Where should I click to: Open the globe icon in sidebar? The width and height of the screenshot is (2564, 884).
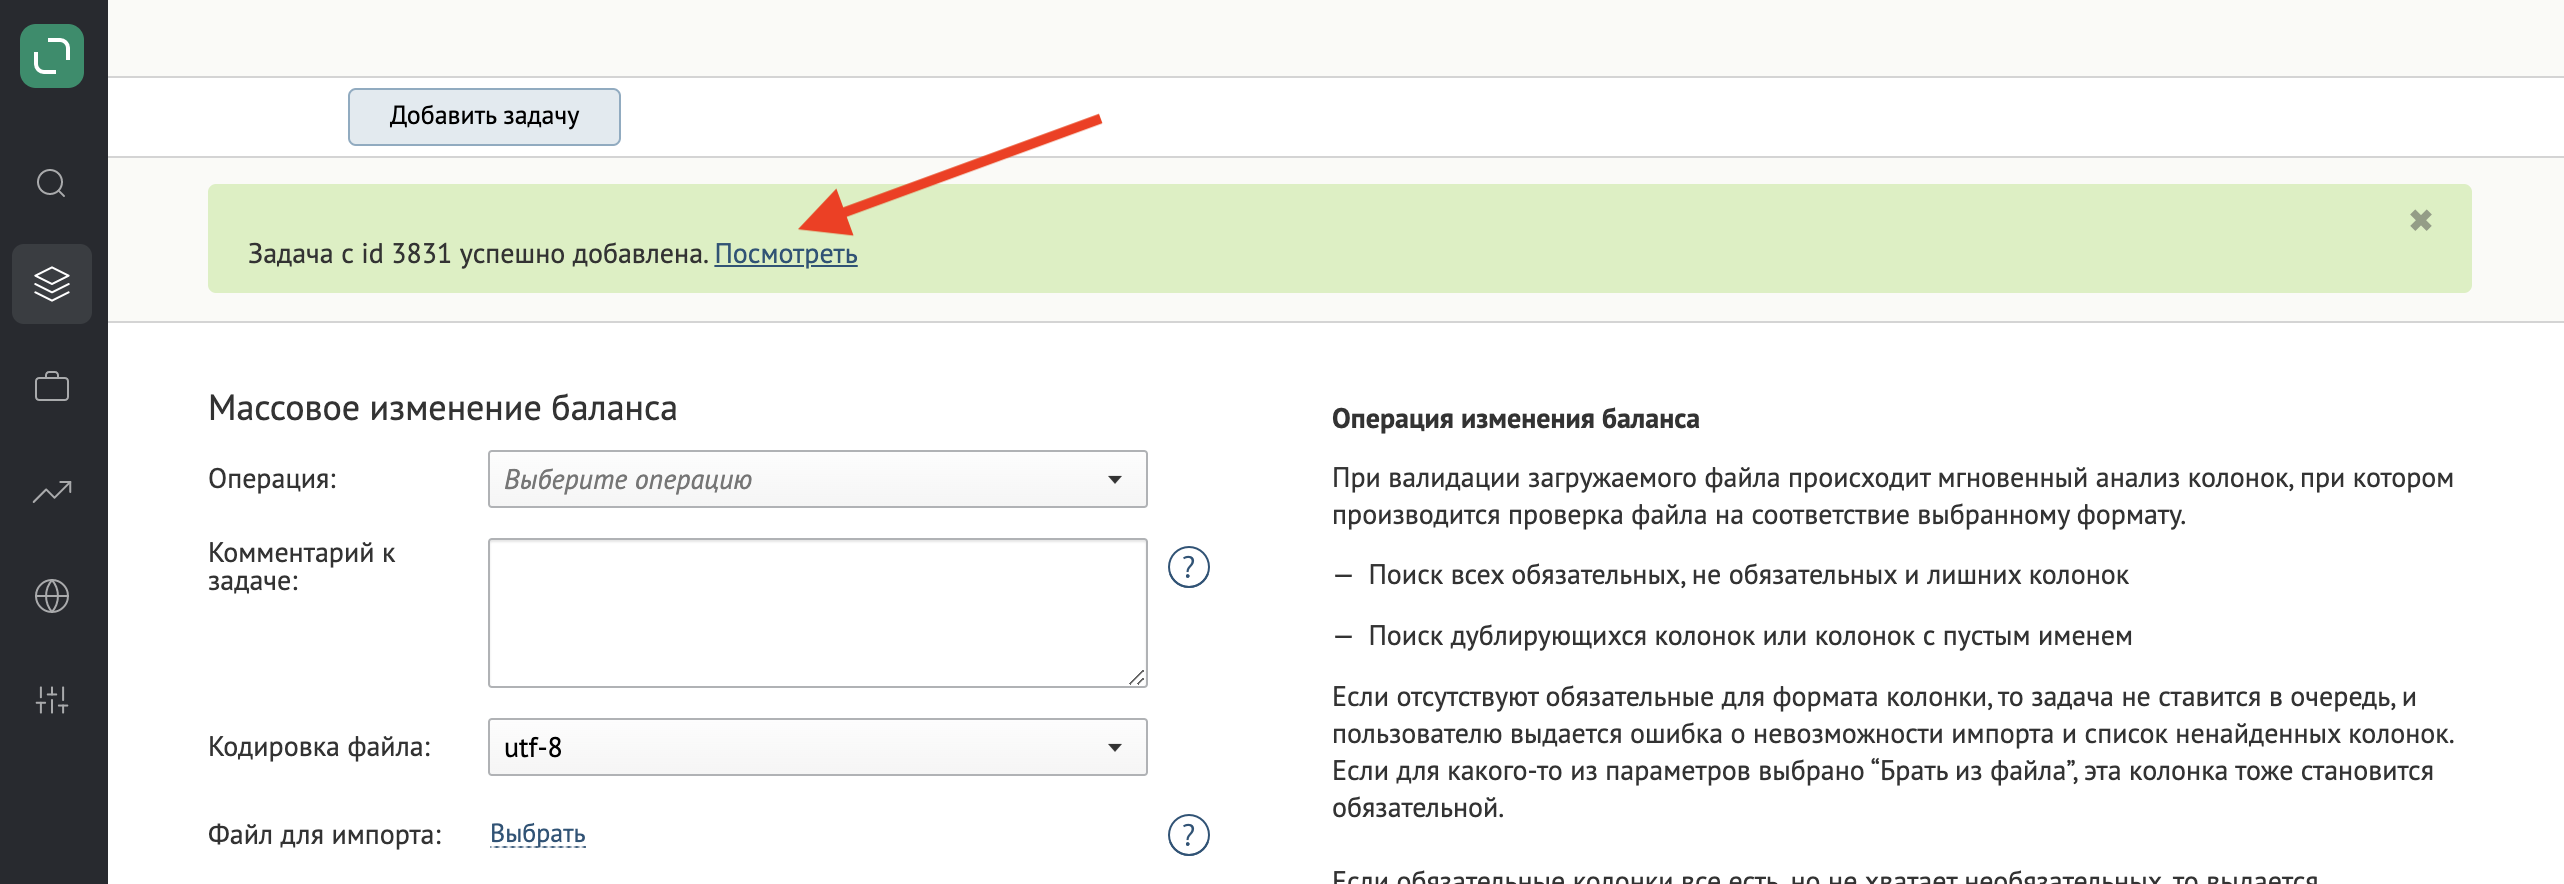pyautogui.click(x=52, y=596)
